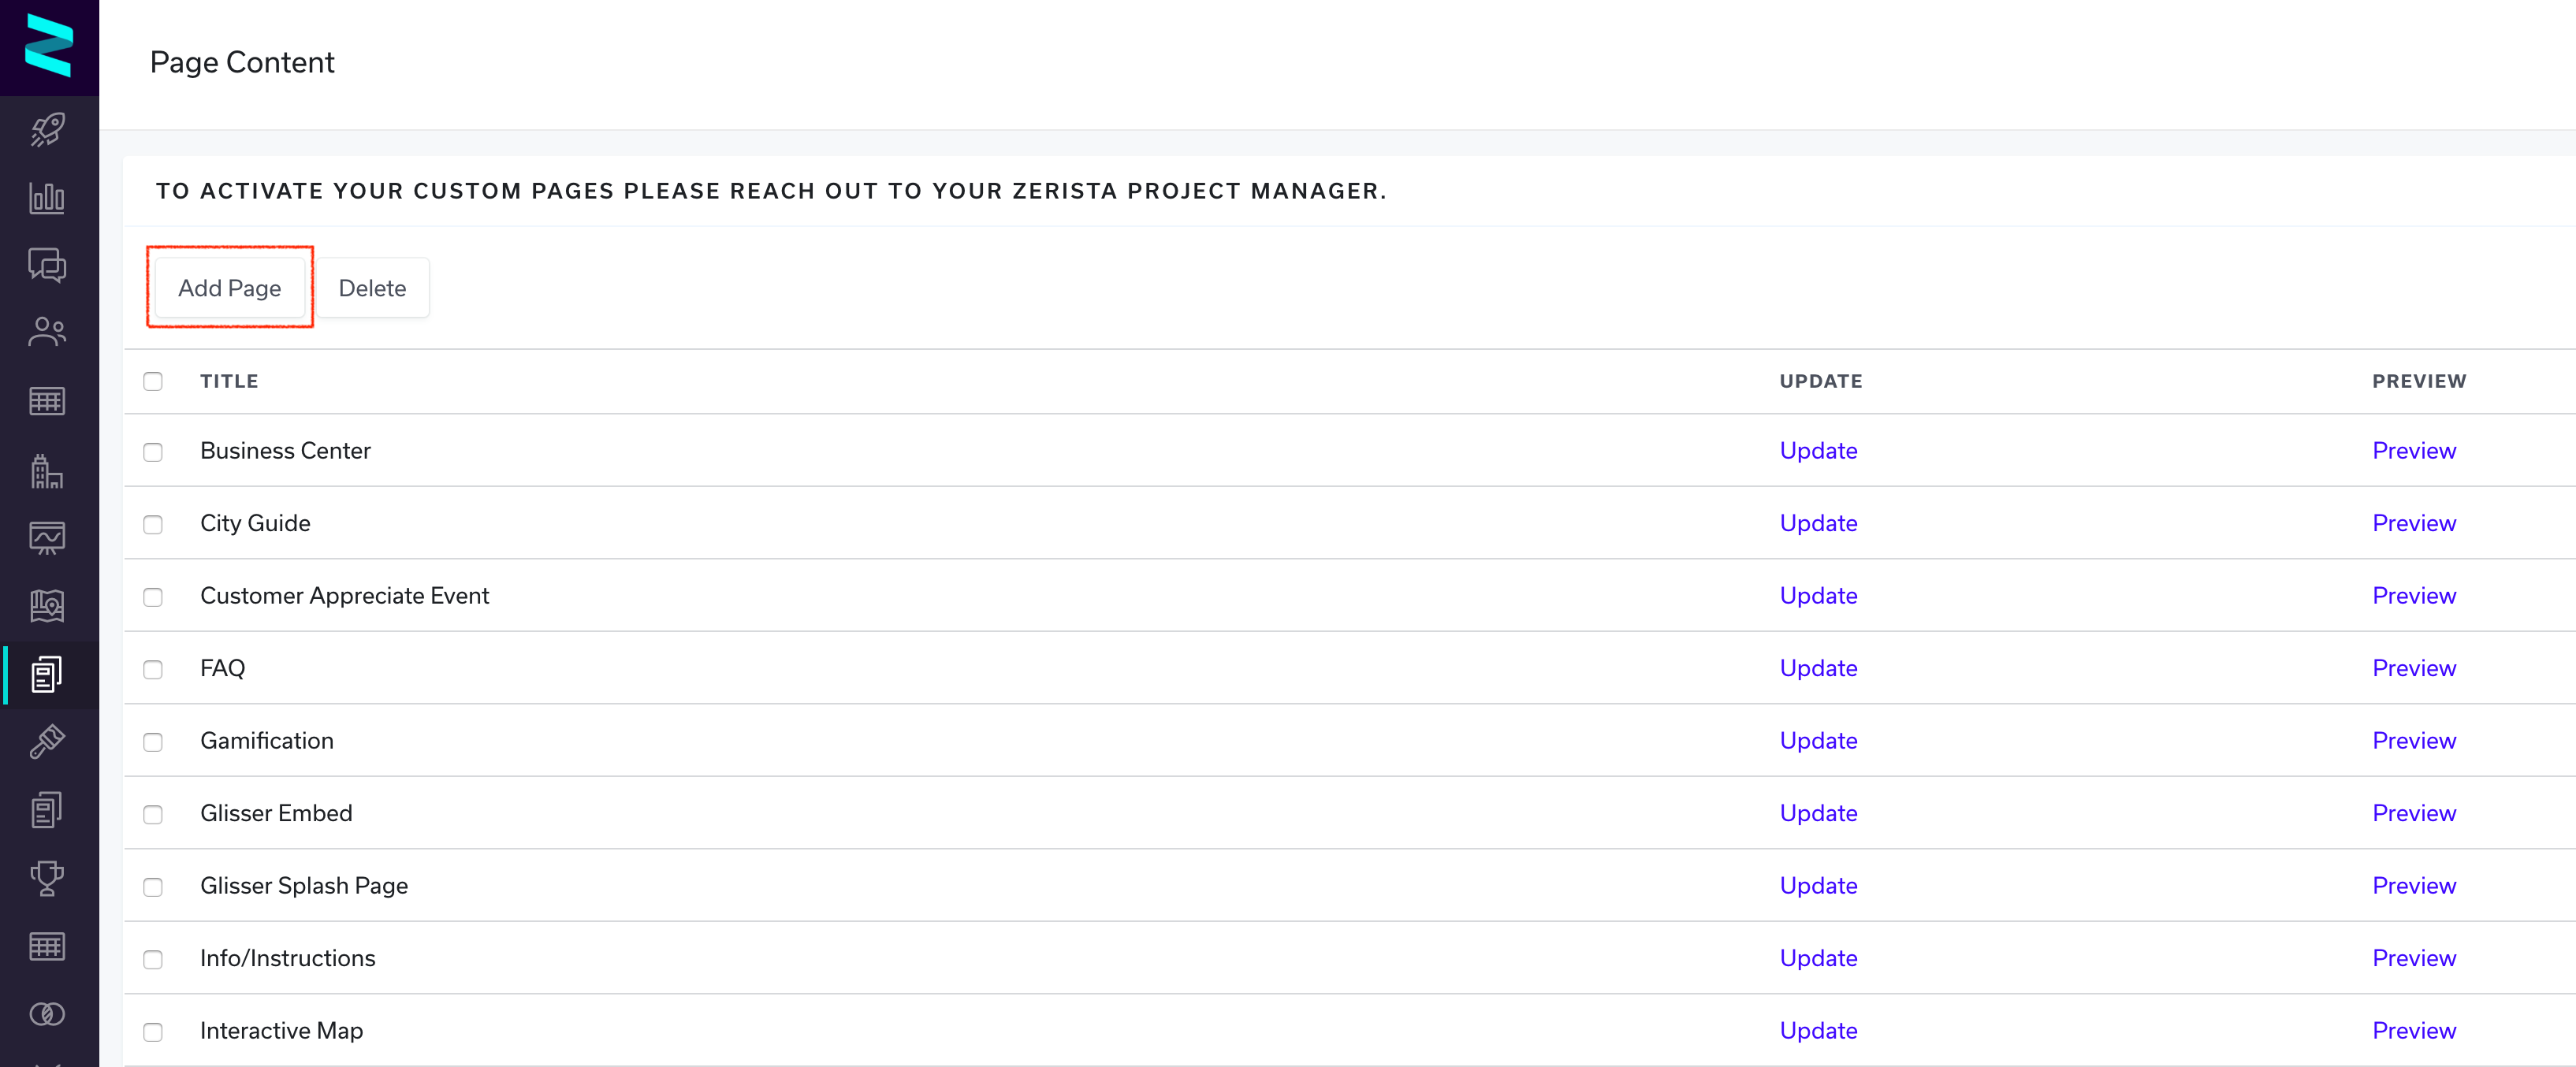Image resolution: width=2576 pixels, height=1067 pixels.
Task: Toggle the select-all checkbox next to TITLE
Action: 153,381
